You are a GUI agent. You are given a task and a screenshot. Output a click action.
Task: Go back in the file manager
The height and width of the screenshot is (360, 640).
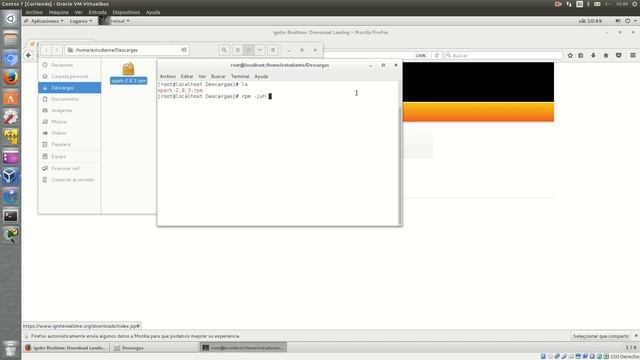46,50
